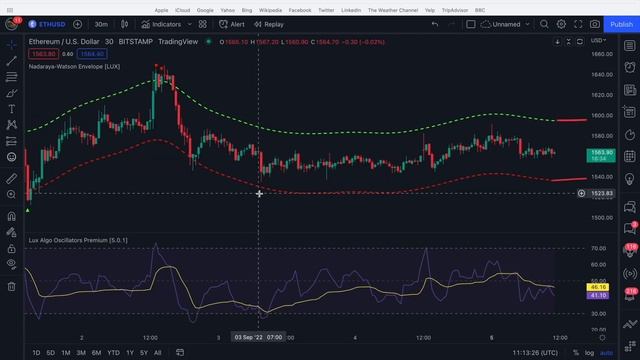Image resolution: width=640 pixels, height=360 pixels.
Task: Select the ruler measure tool
Action: point(11,178)
